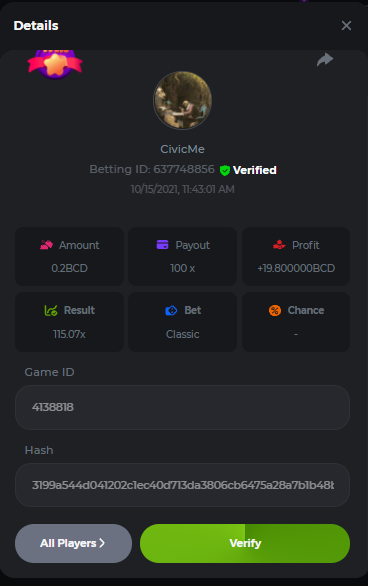Open the CivicMe profile avatar

tap(183, 100)
